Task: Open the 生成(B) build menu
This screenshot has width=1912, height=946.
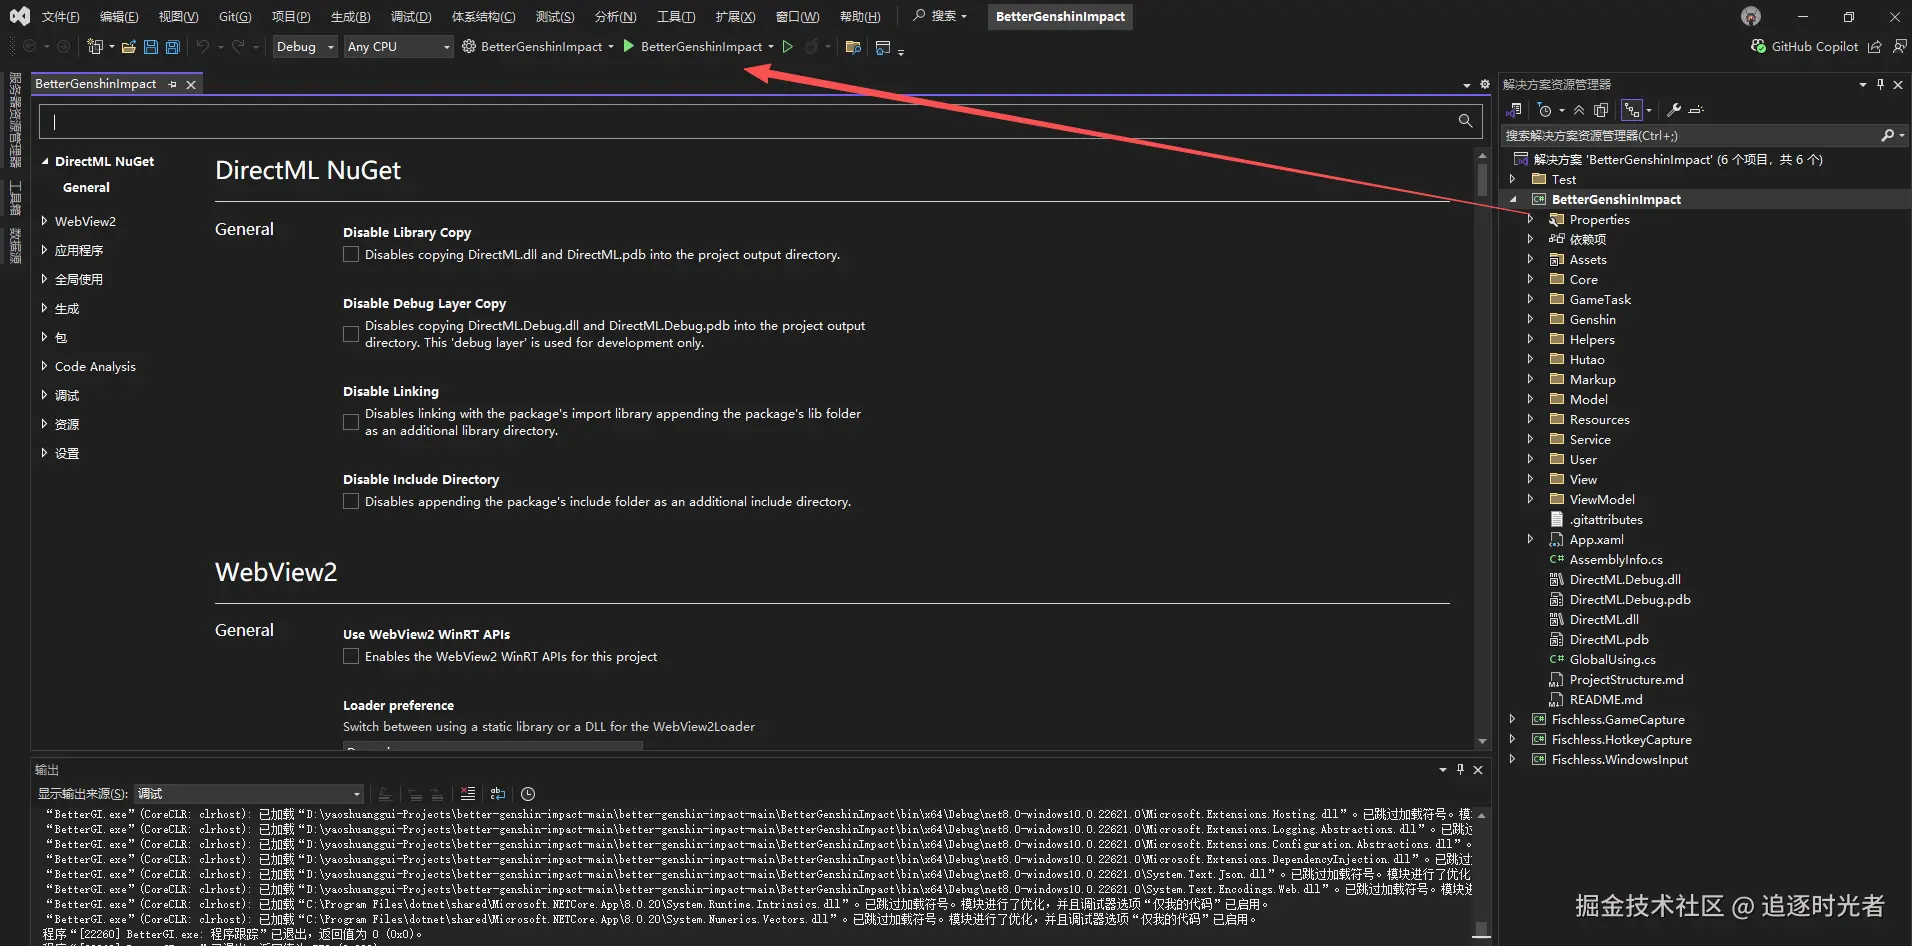Action: point(350,16)
